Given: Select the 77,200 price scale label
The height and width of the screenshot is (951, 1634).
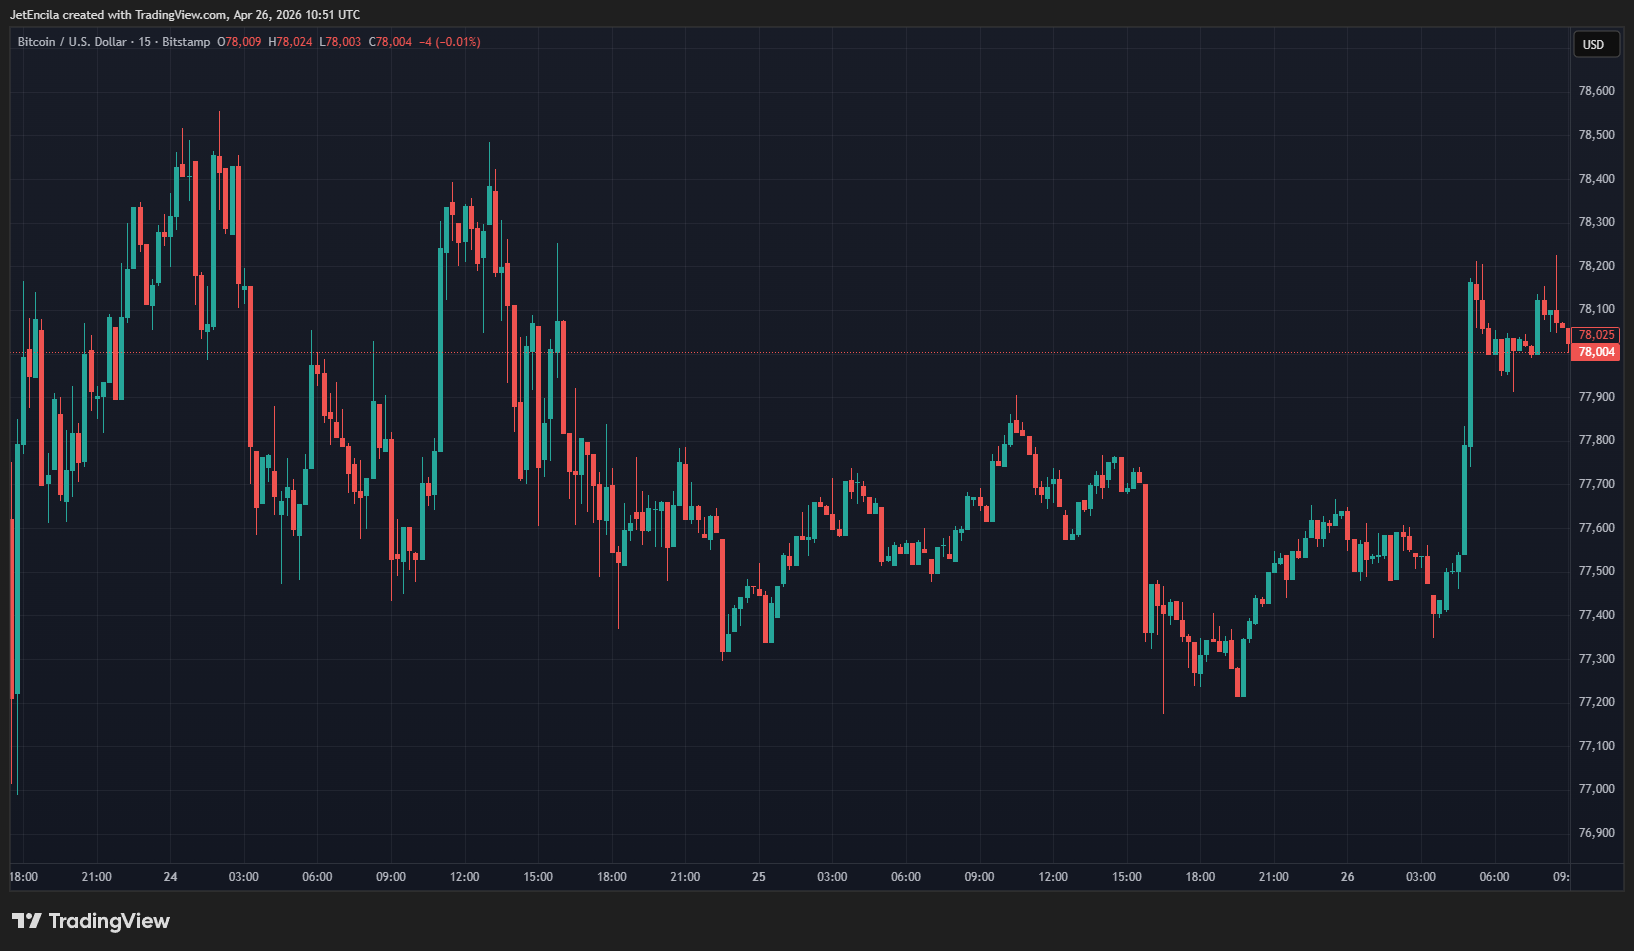Looking at the screenshot, I should tap(1596, 702).
